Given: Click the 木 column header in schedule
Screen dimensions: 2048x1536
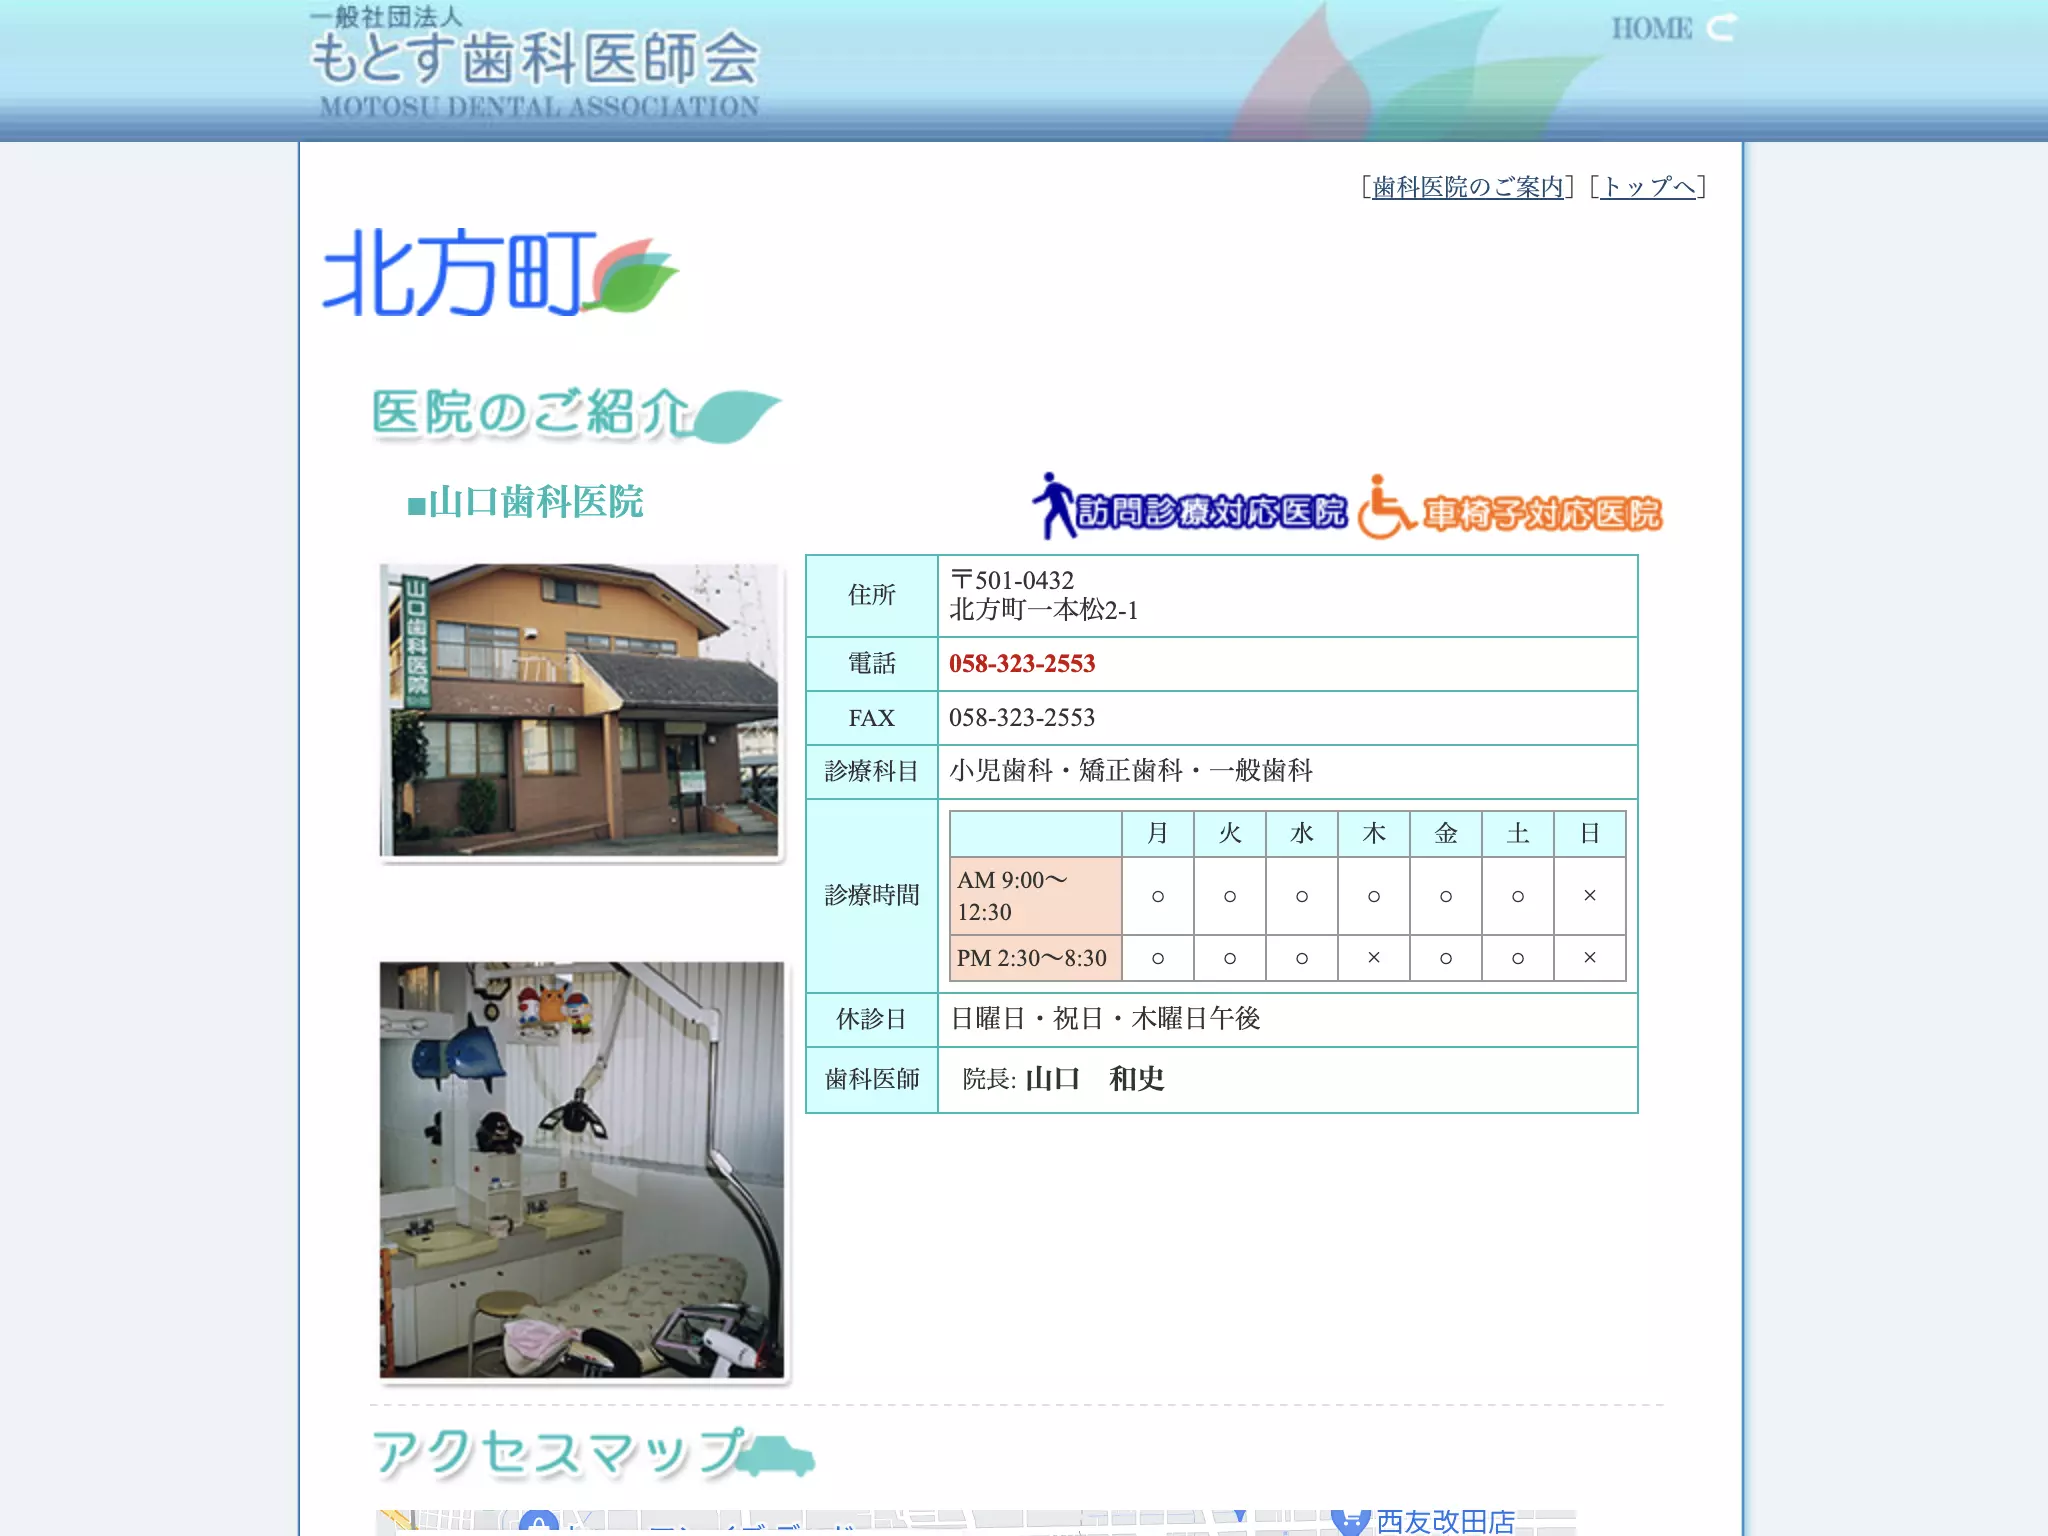Looking at the screenshot, I should (x=1374, y=834).
